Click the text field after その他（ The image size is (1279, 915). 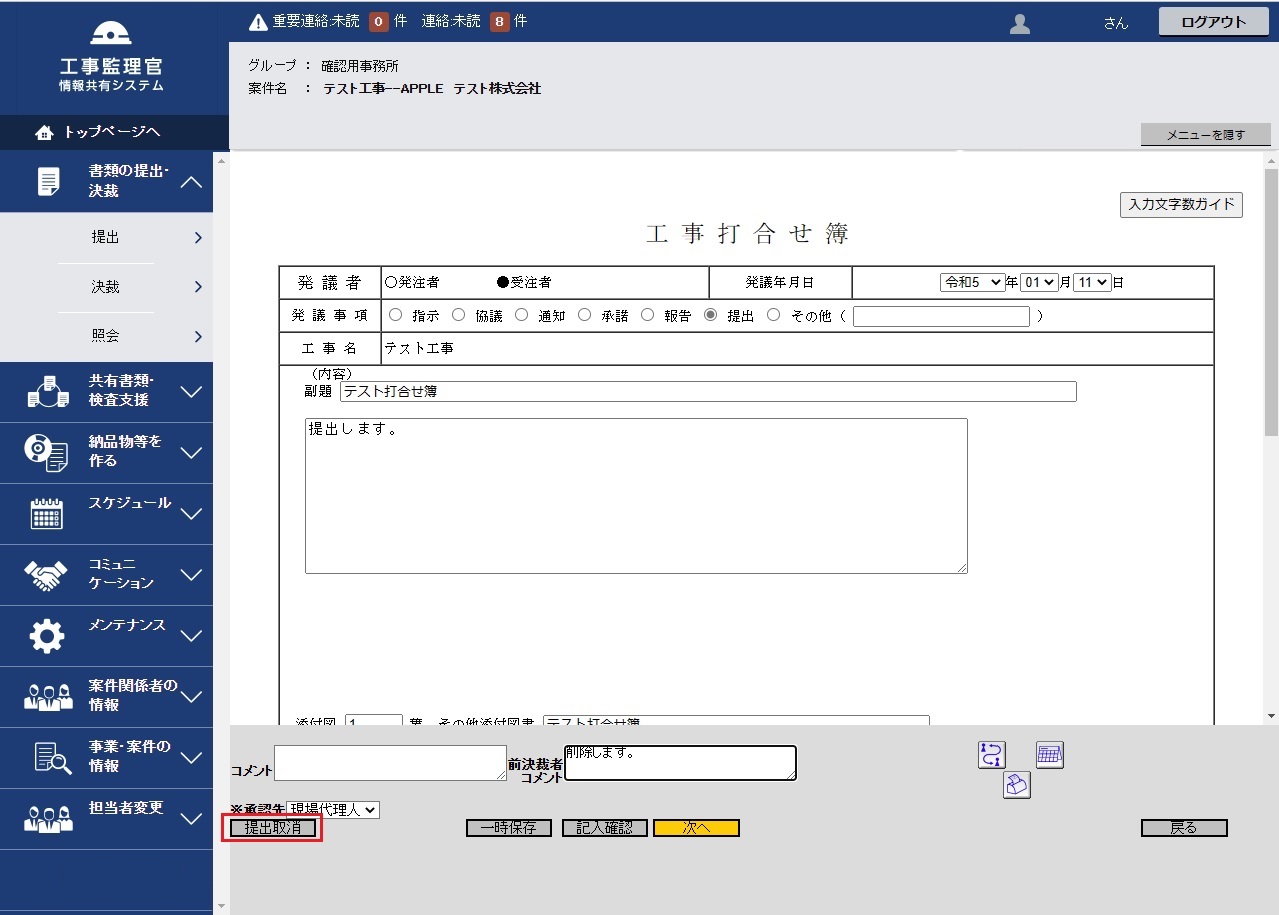point(941,316)
